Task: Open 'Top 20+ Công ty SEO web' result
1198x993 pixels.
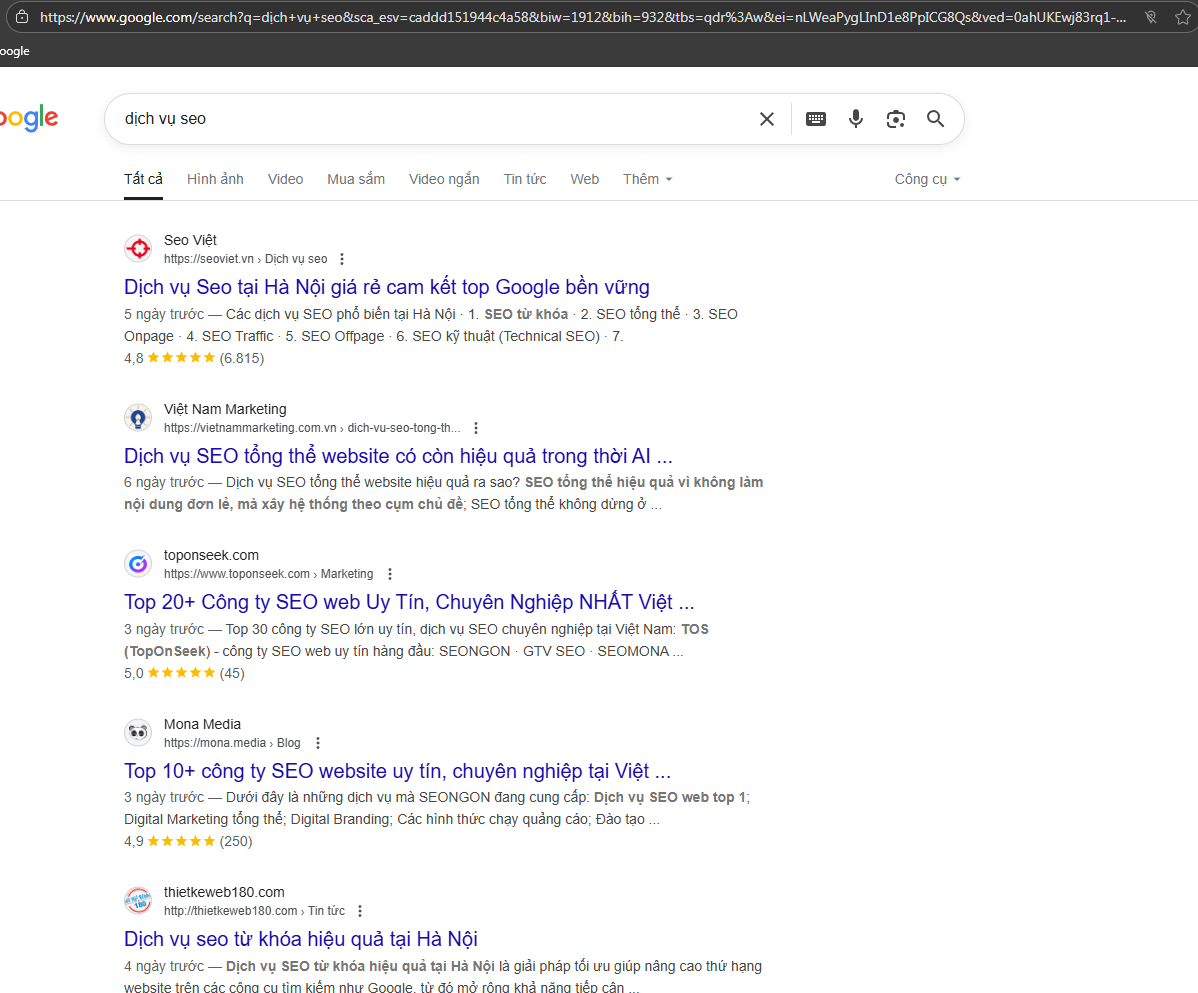Action: [409, 602]
